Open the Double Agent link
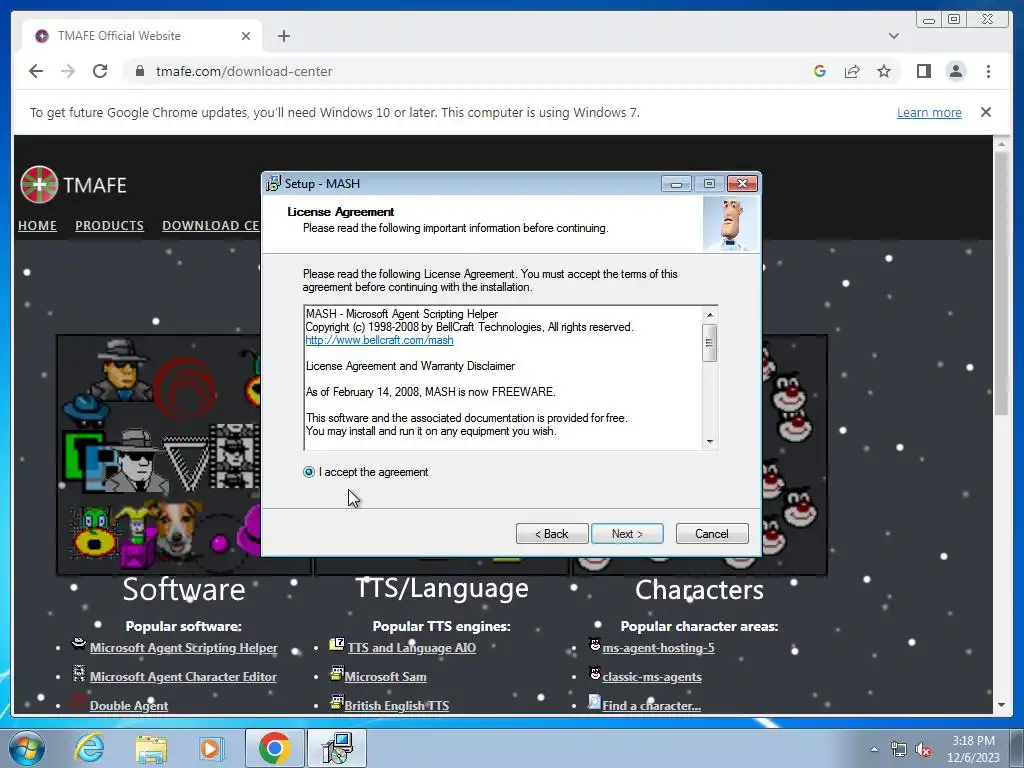 pyautogui.click(x=129, y=705)
